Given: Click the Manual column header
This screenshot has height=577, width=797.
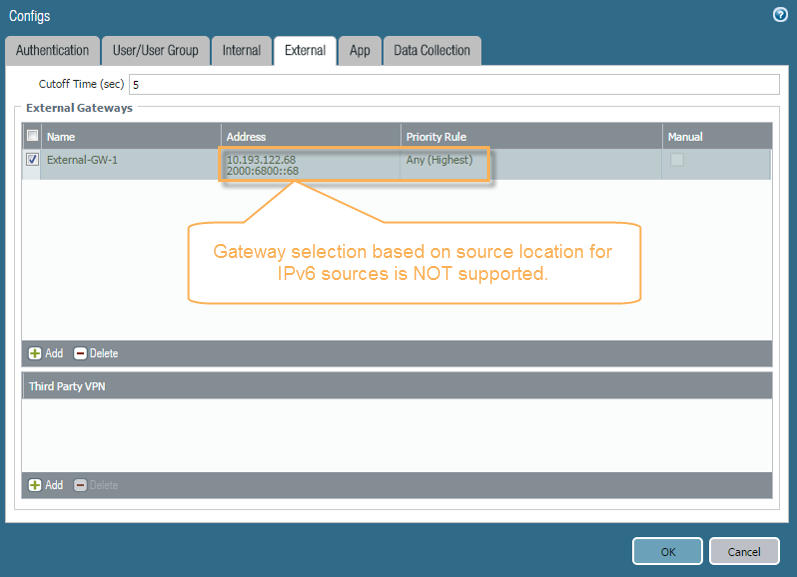Looking at the screenshot, I should click(717, 136).
